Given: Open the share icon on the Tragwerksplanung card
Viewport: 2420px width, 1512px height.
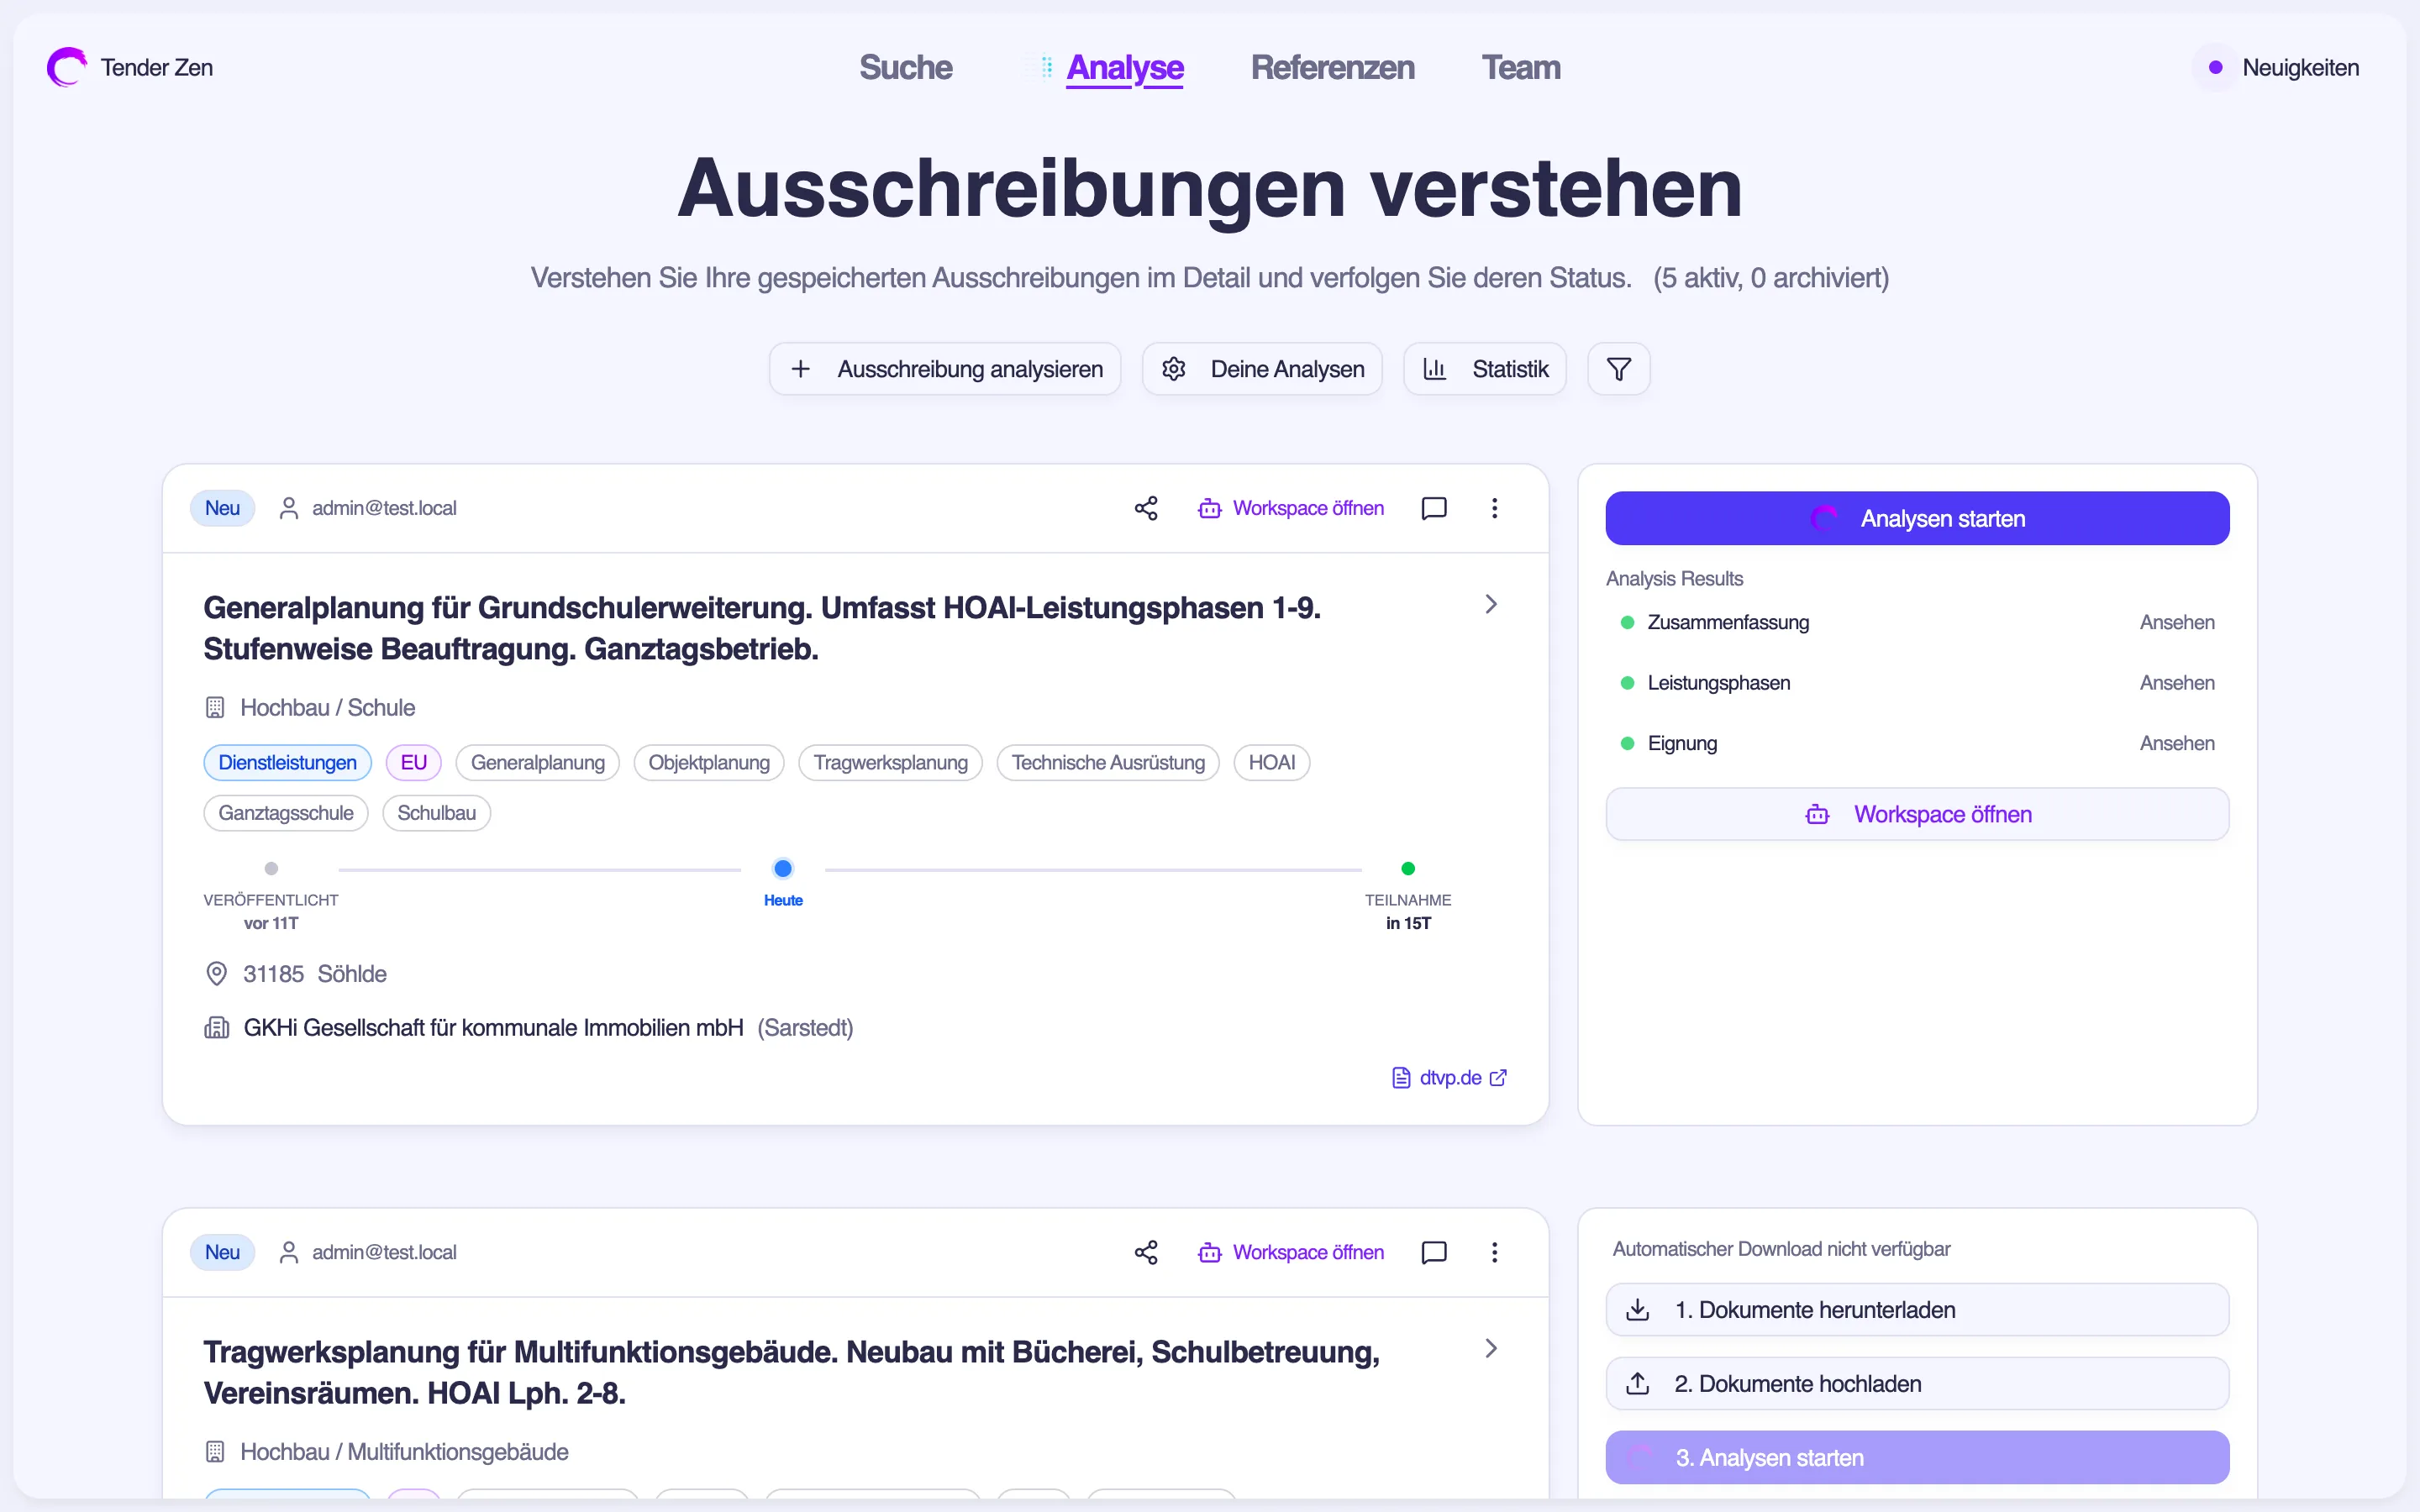Looking at the screenshot, I should [1146, 1252].
